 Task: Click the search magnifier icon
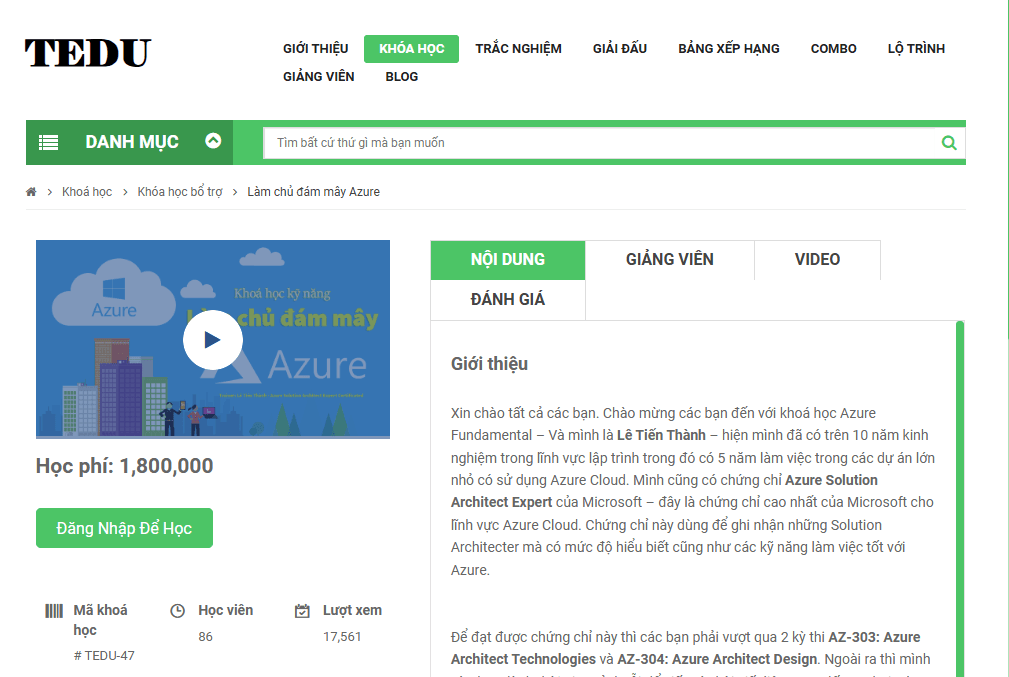[949, 143]
